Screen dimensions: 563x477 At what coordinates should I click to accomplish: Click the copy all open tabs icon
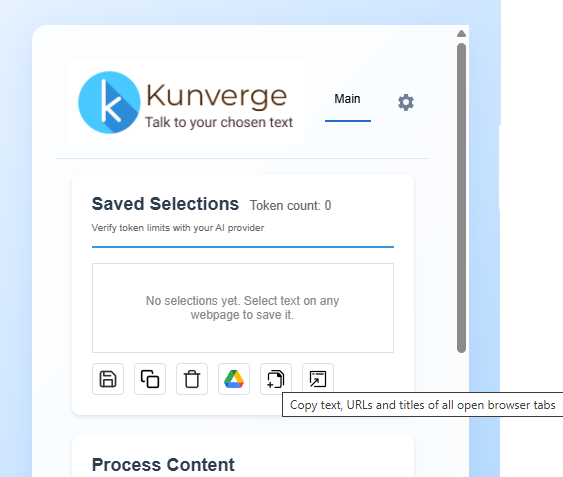[x=276, y=379]
